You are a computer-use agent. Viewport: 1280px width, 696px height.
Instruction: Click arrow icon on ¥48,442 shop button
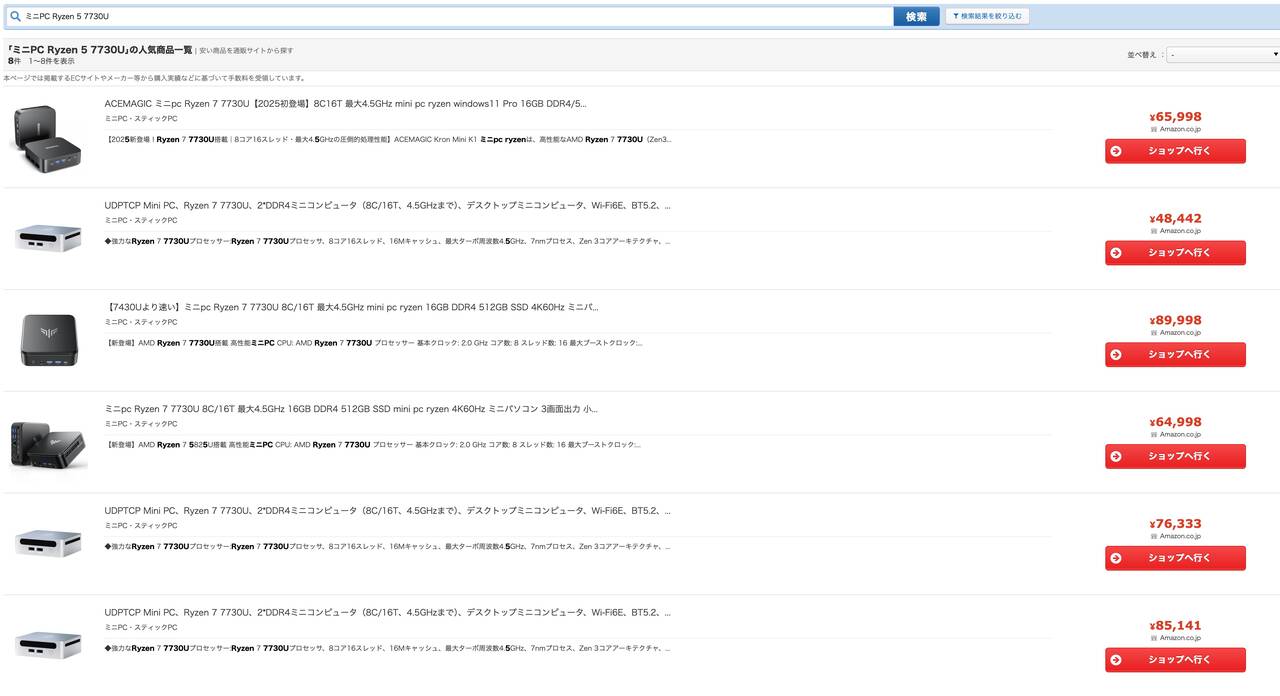pos(1116,253)
